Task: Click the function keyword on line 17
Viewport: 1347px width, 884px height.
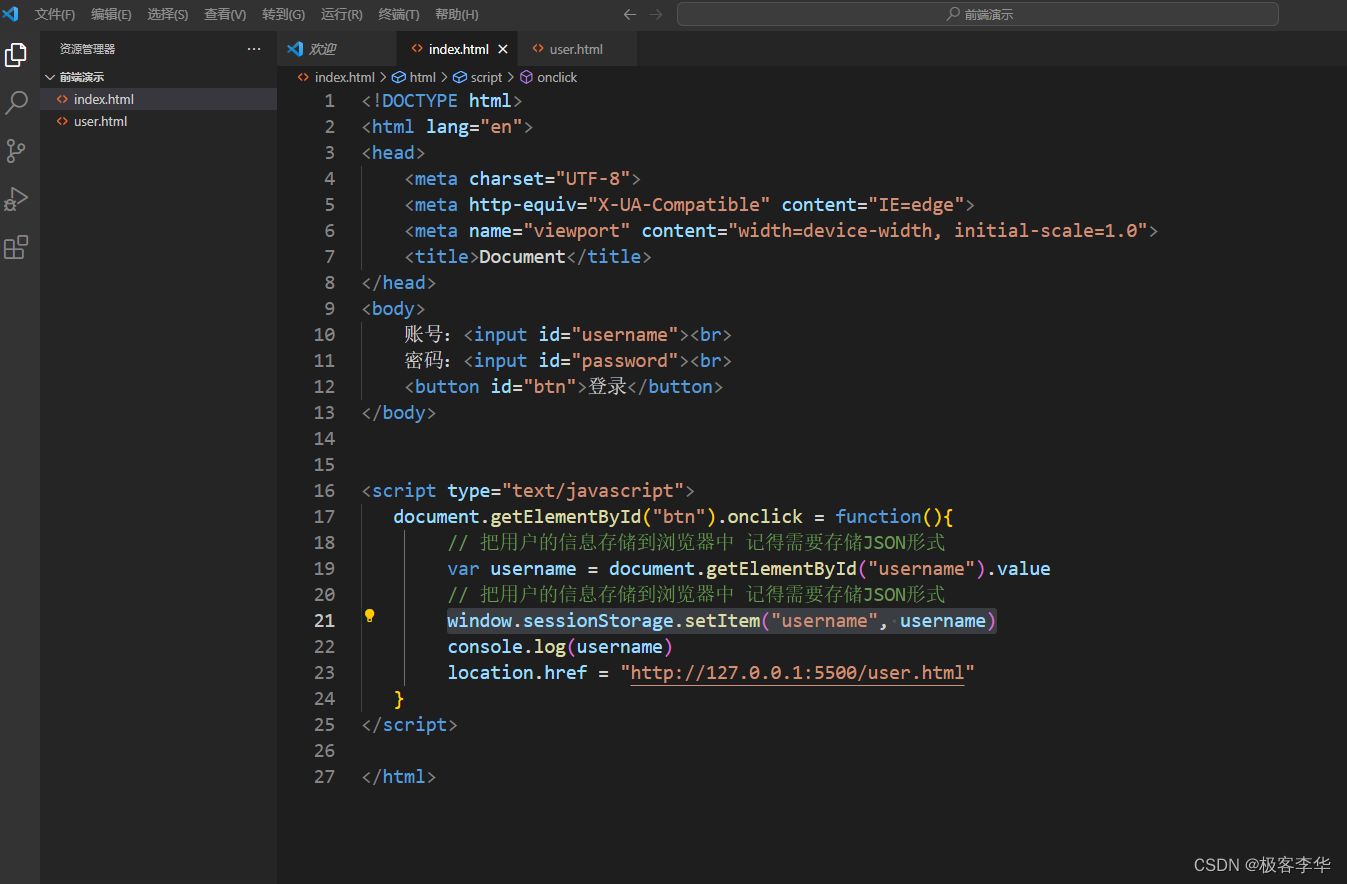Action: (x=878, y=516)
